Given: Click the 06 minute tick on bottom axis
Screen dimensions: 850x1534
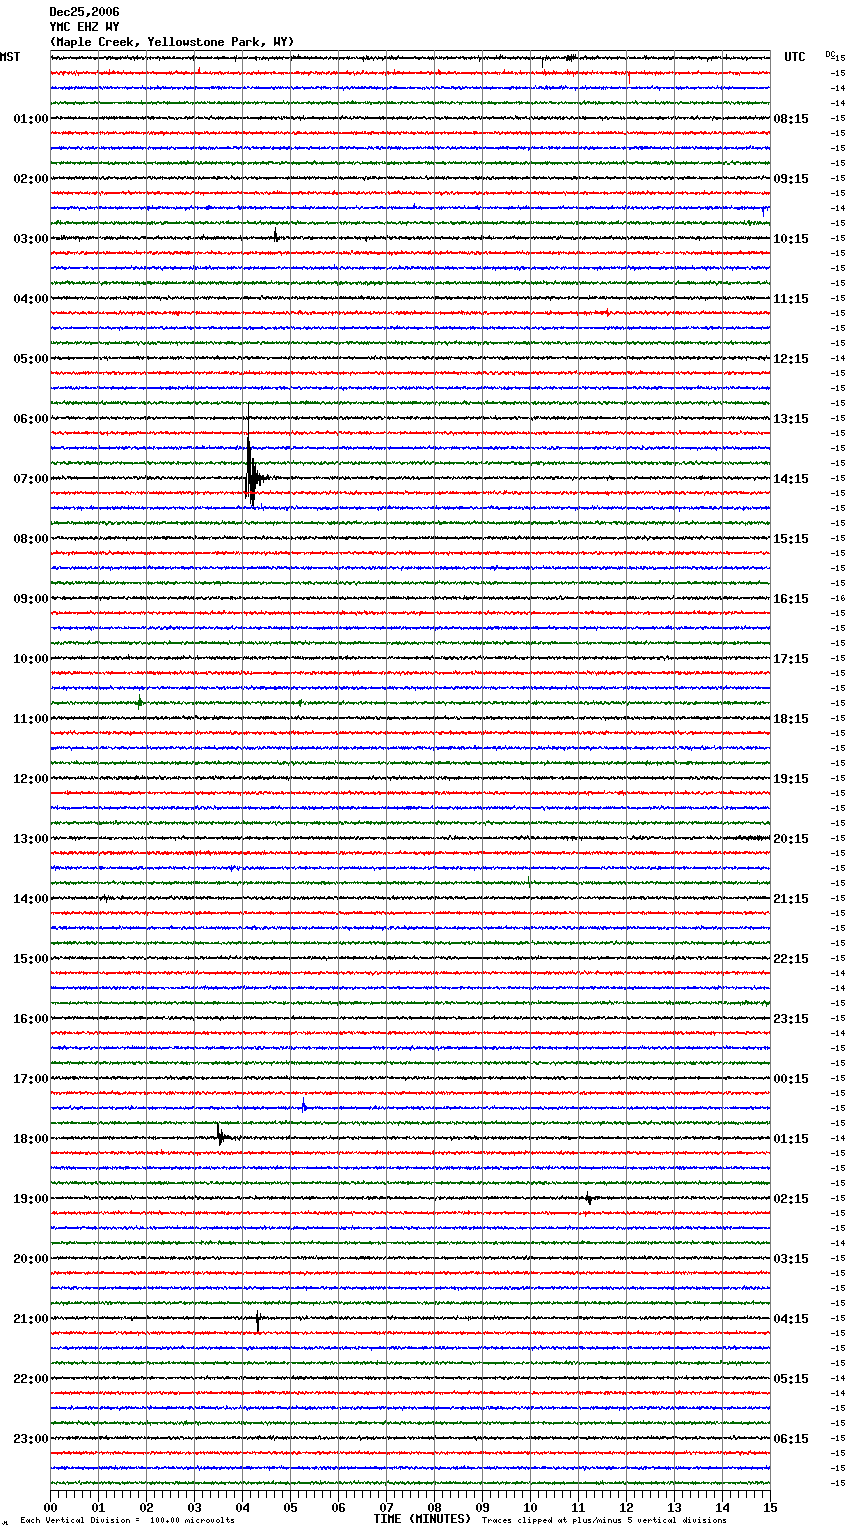Looking at the screenshot, I should 338,1507.
